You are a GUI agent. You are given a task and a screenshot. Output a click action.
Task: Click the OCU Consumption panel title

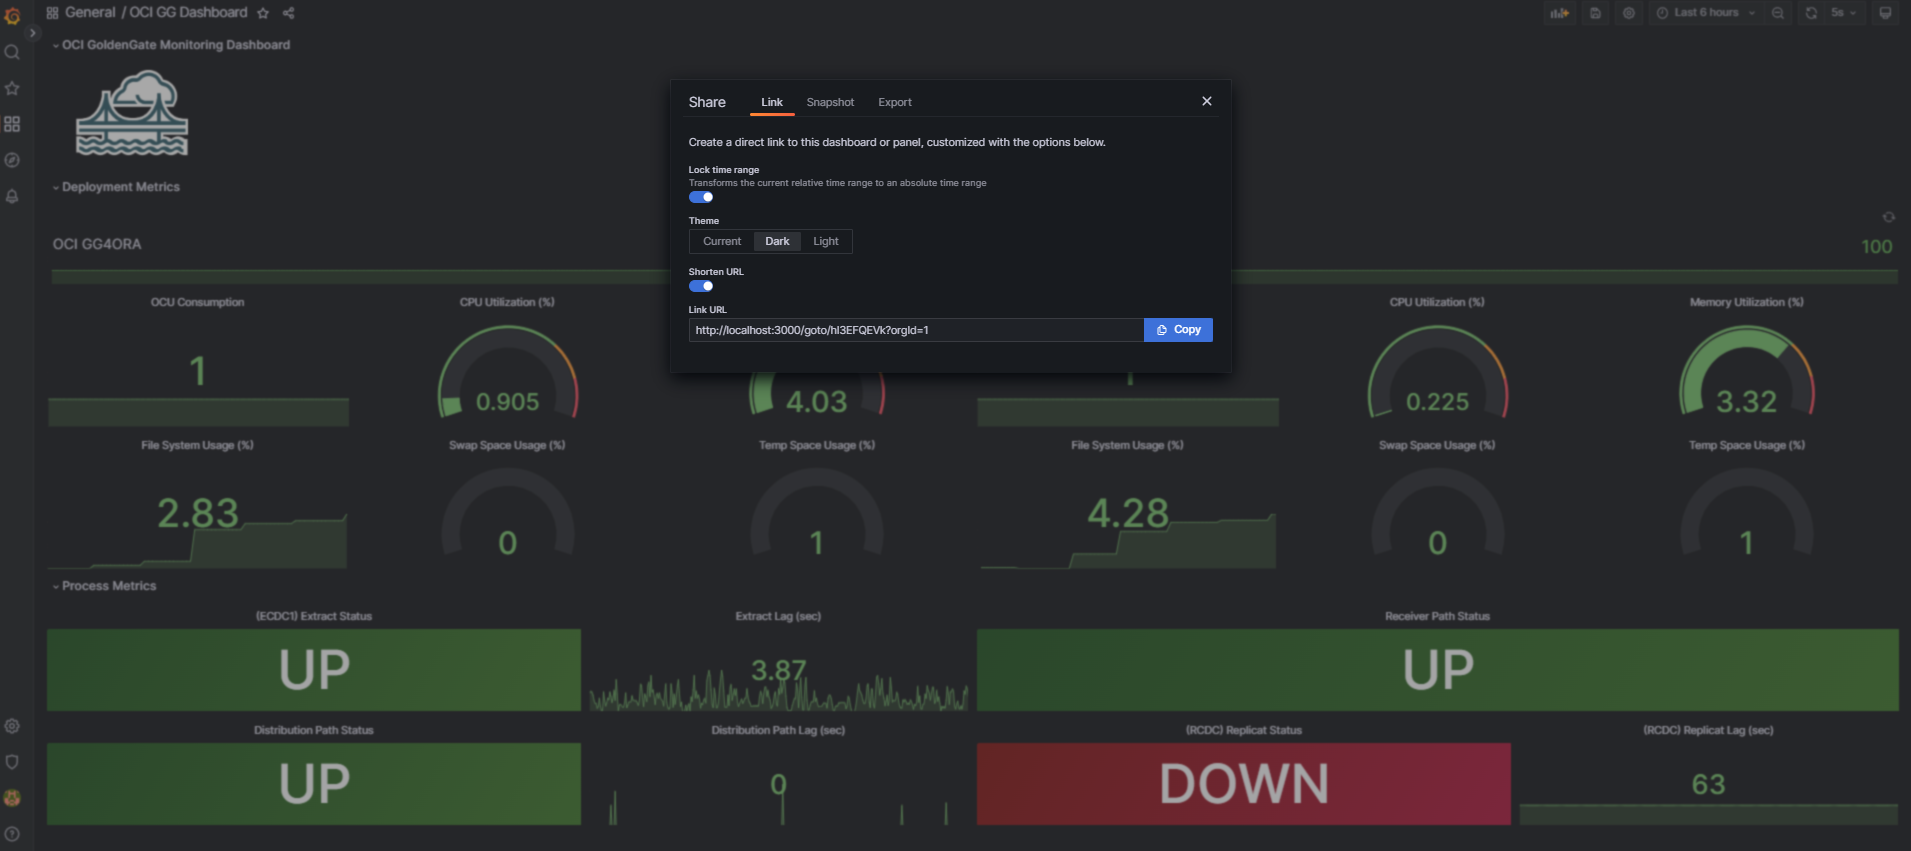point(198,302)
